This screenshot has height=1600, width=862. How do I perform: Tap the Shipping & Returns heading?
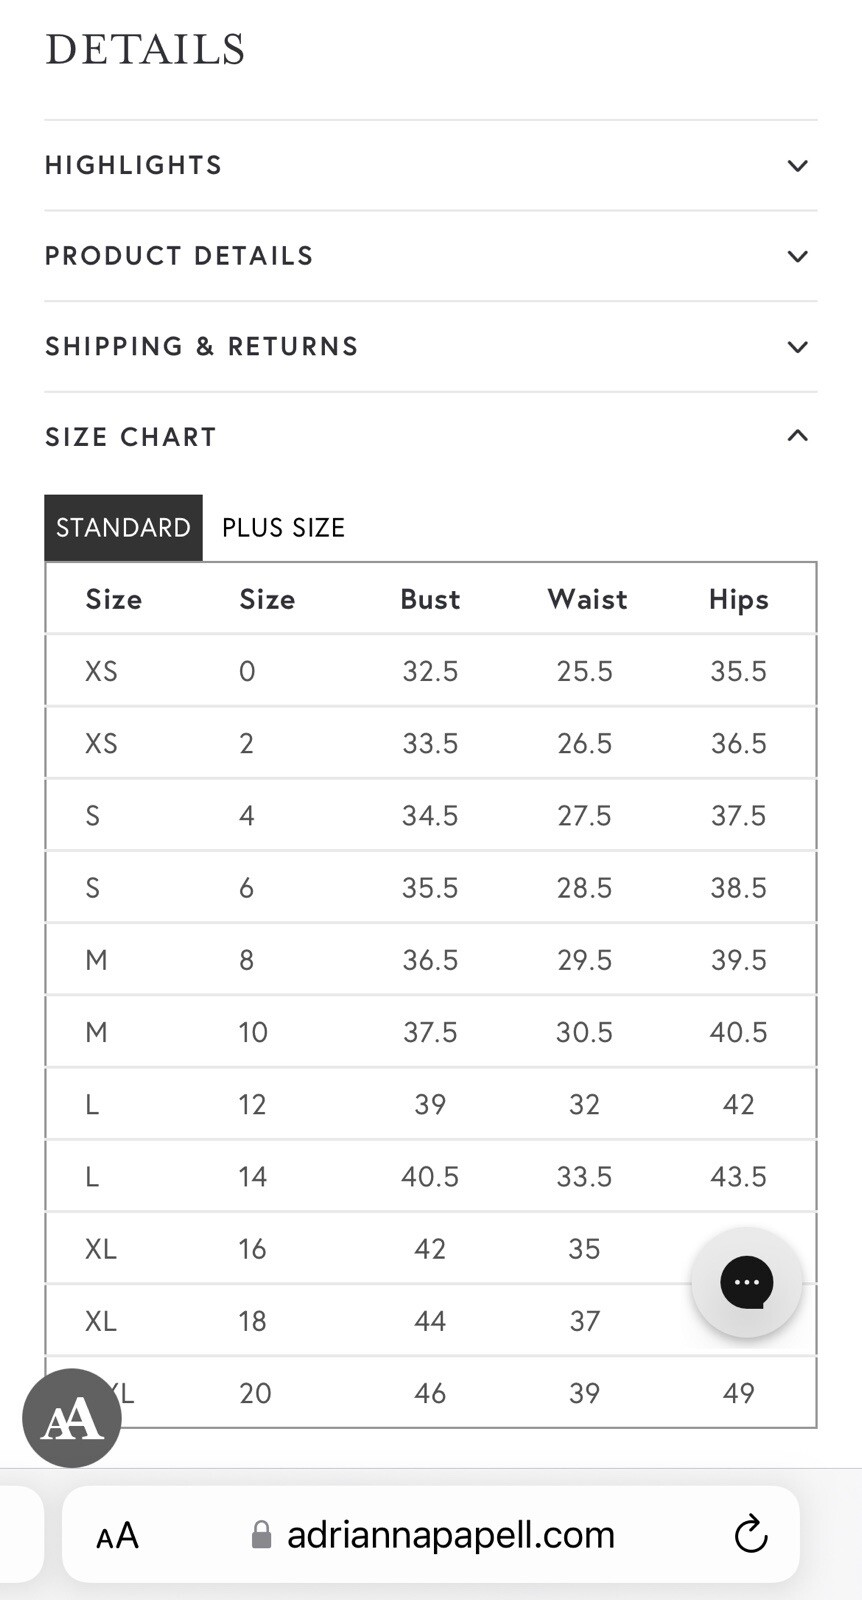pos(201,347)
